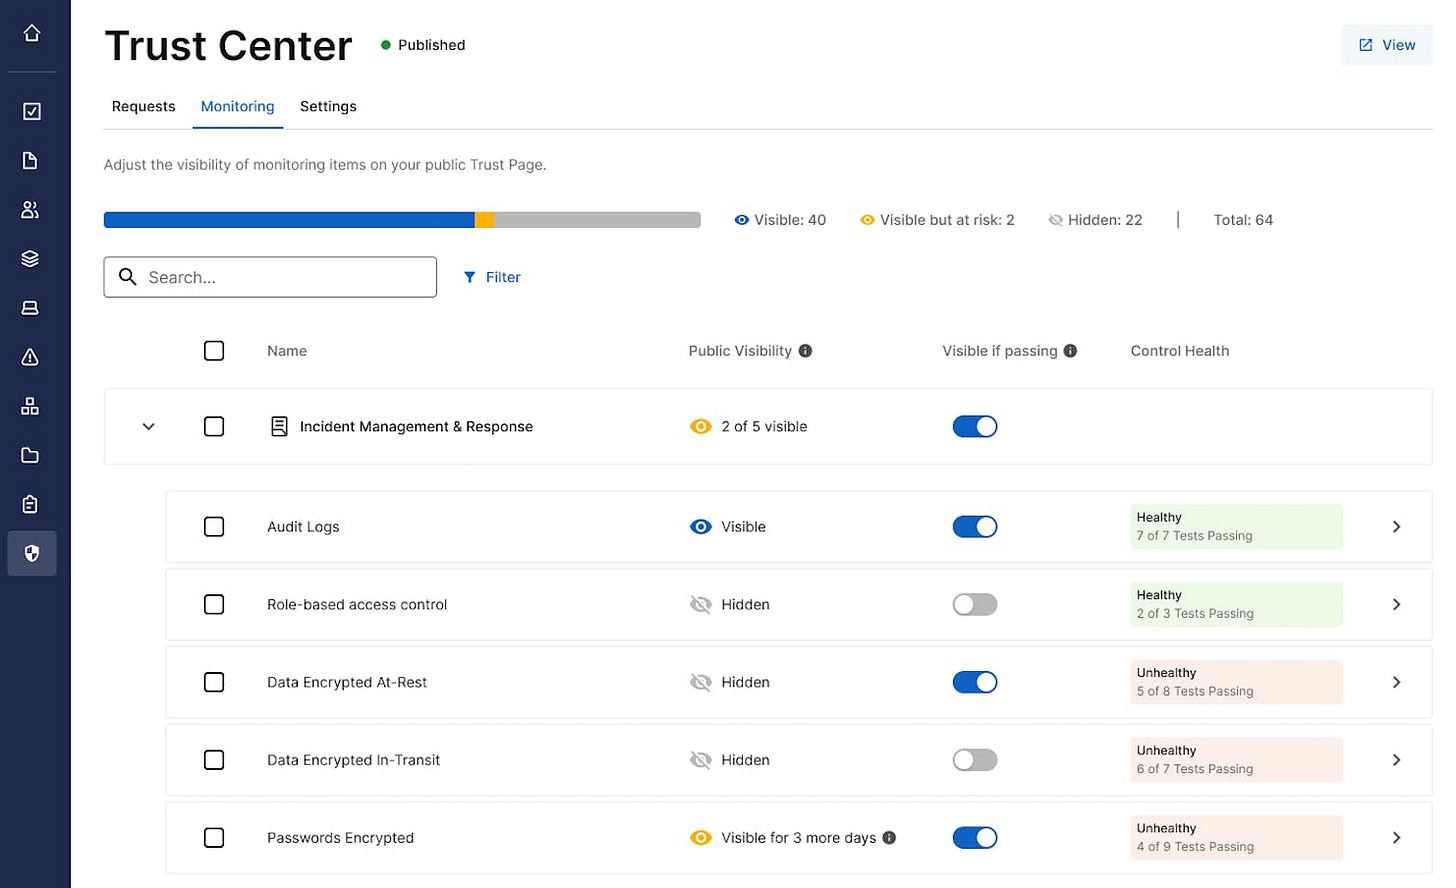Open the checkbox task icon in sidebar
Viewport: 1456px width, 888px height.
tap(31, 111)
